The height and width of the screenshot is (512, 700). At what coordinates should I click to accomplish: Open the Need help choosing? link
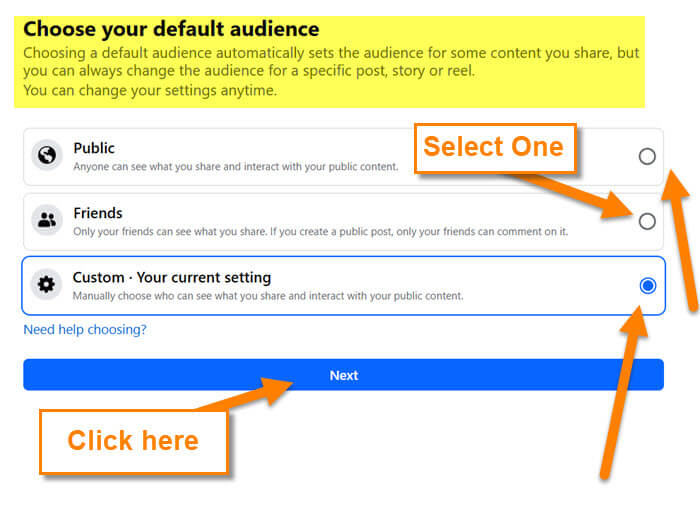85,329
